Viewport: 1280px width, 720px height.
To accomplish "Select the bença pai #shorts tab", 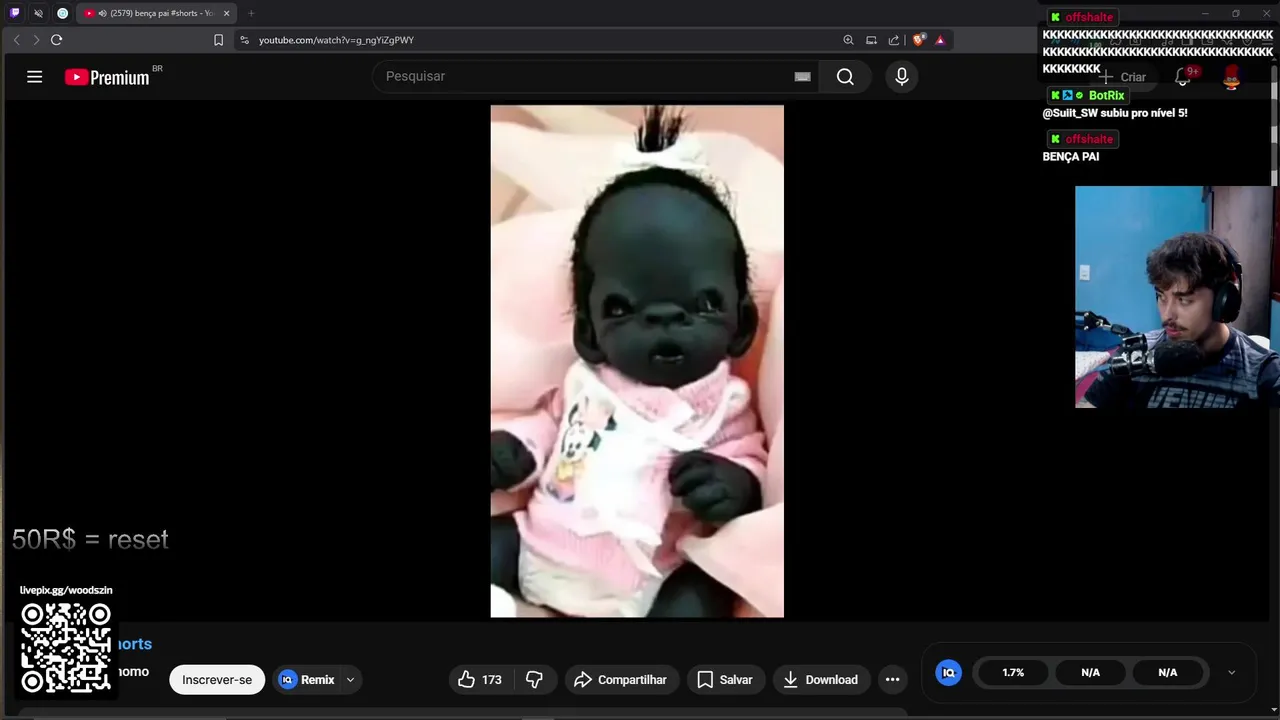I will pyautogui.click(x=157, y=13).
